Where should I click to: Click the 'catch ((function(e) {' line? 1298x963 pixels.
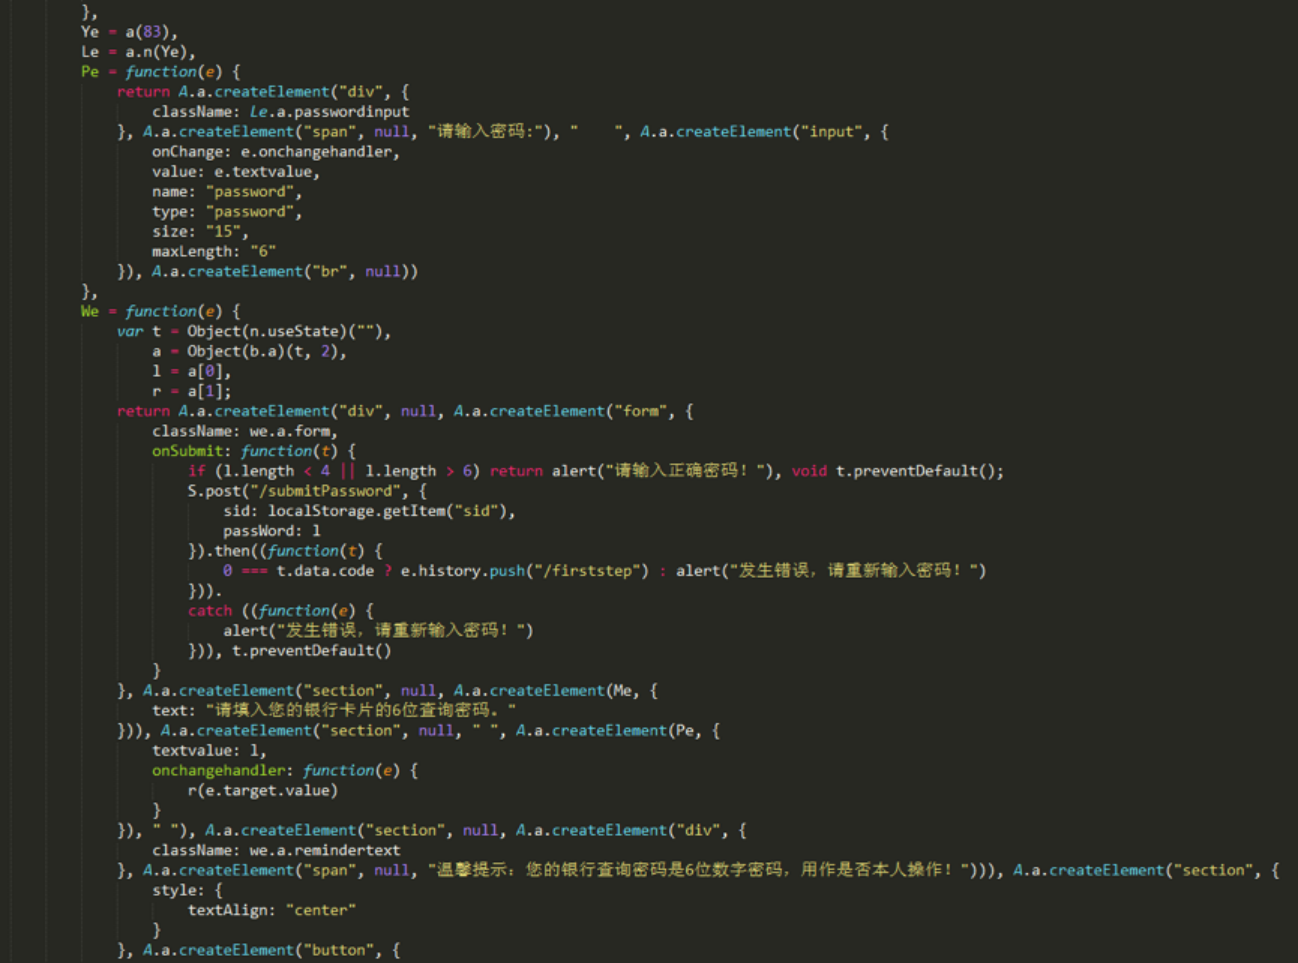tap(281, 611)
